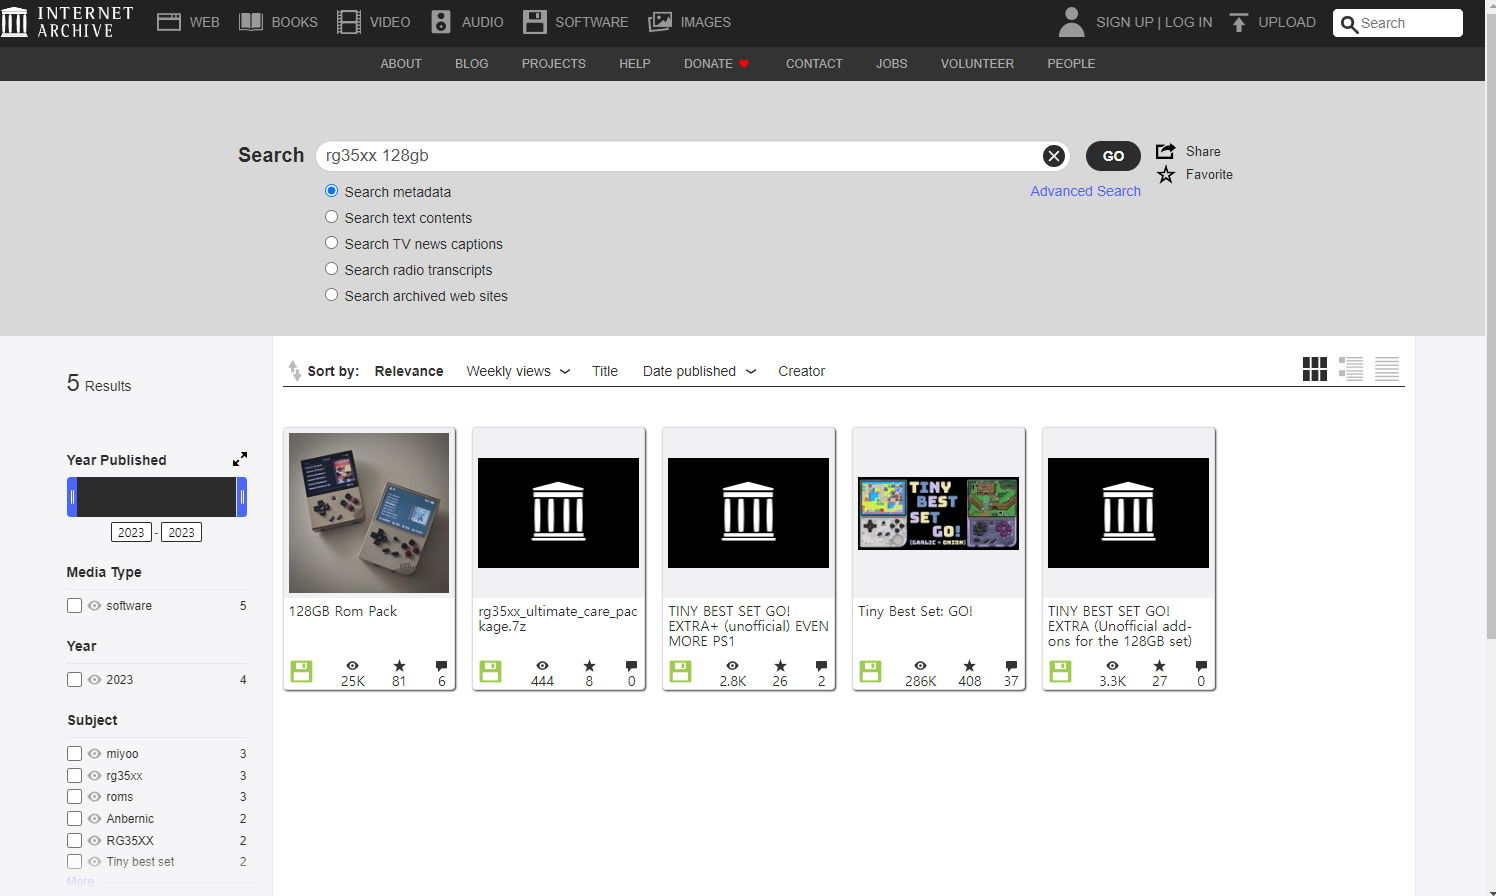Click the Share arrow icon
Image resolution: width=1496 pixels, height=896 pixels.
(1165, 151)
